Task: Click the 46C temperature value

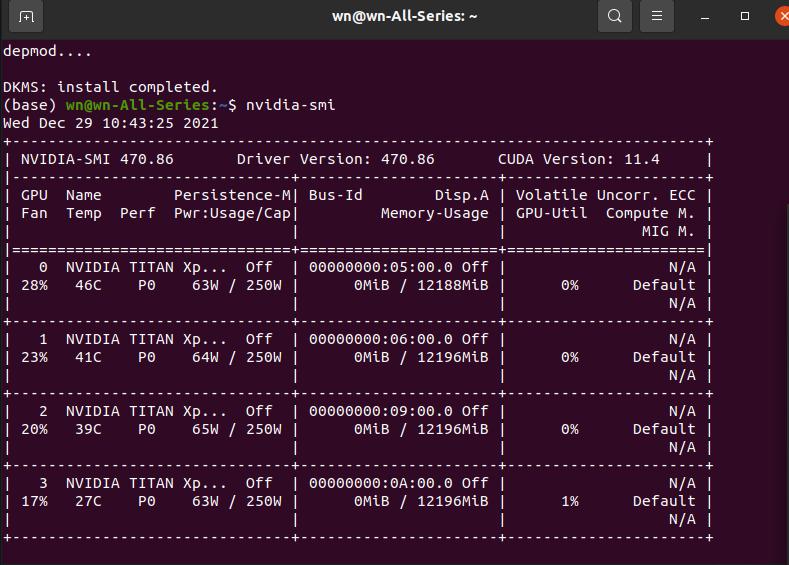Action: pyautogui.click(x=88, y=285)
